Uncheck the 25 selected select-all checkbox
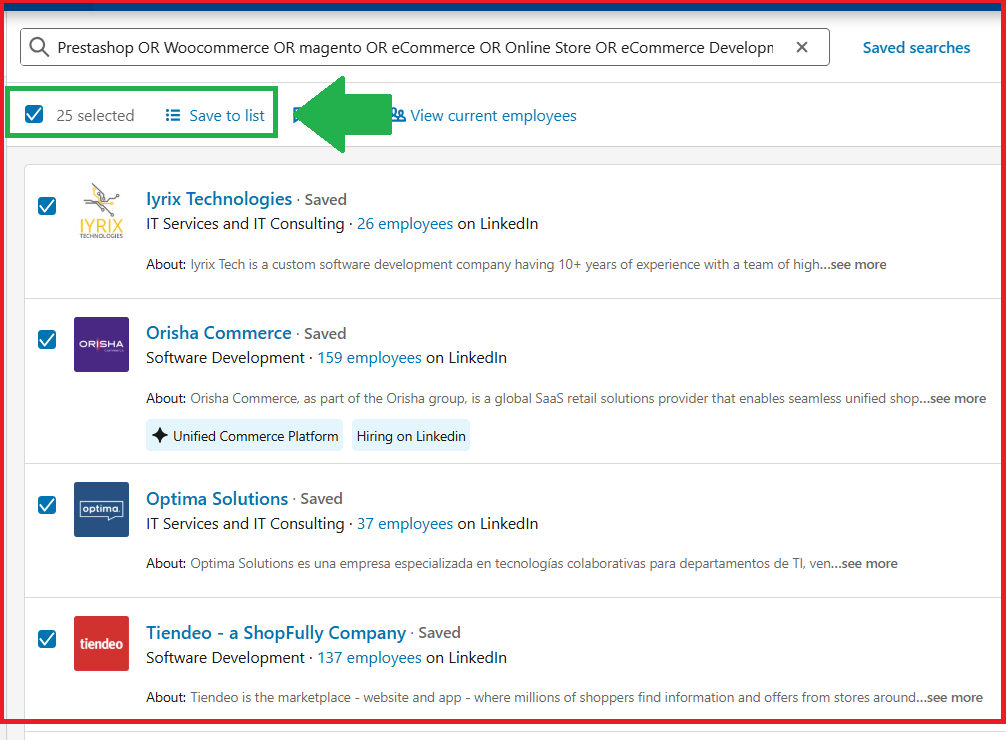 click(x=34, y=114)
